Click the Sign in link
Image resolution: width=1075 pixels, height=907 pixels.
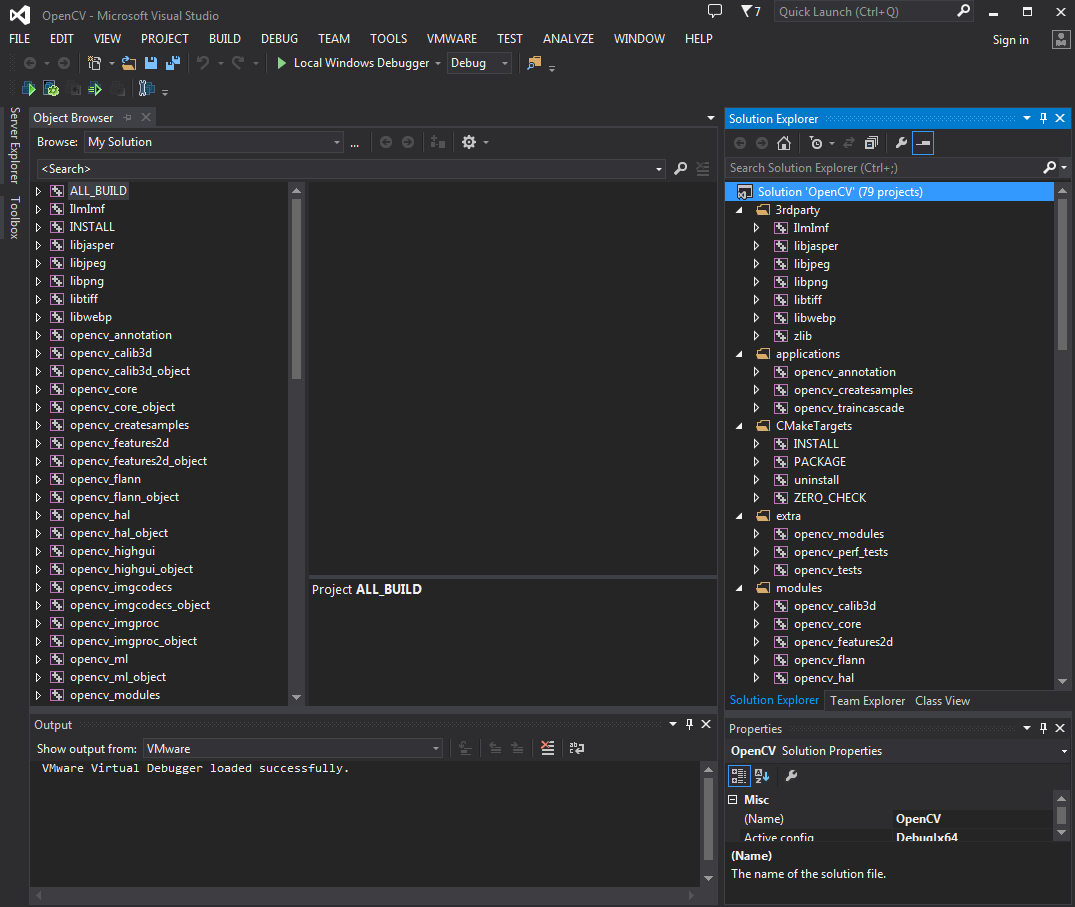1010,40
